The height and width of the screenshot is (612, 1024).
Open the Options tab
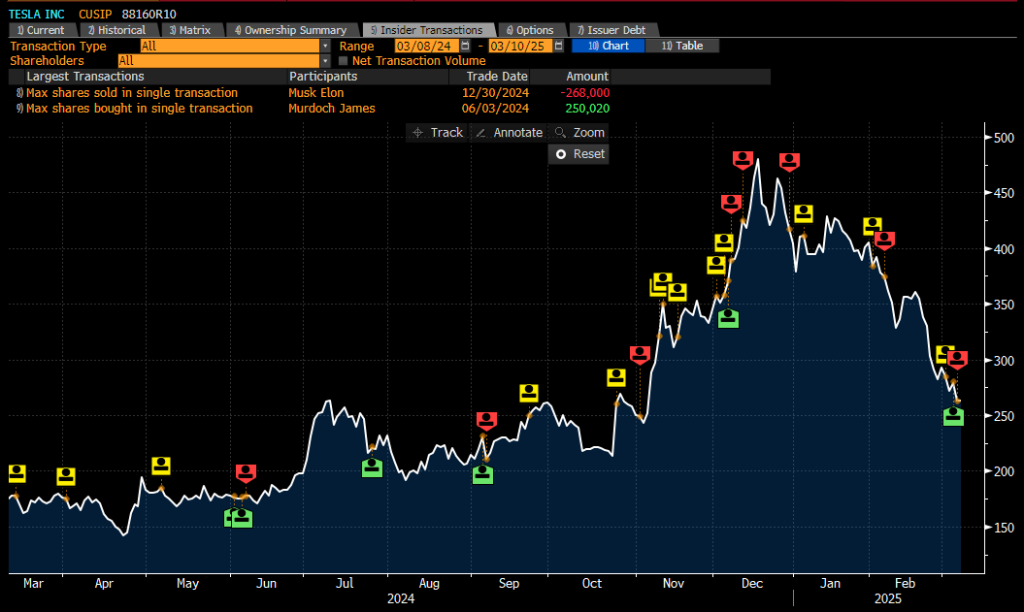[x=532, y=30]
